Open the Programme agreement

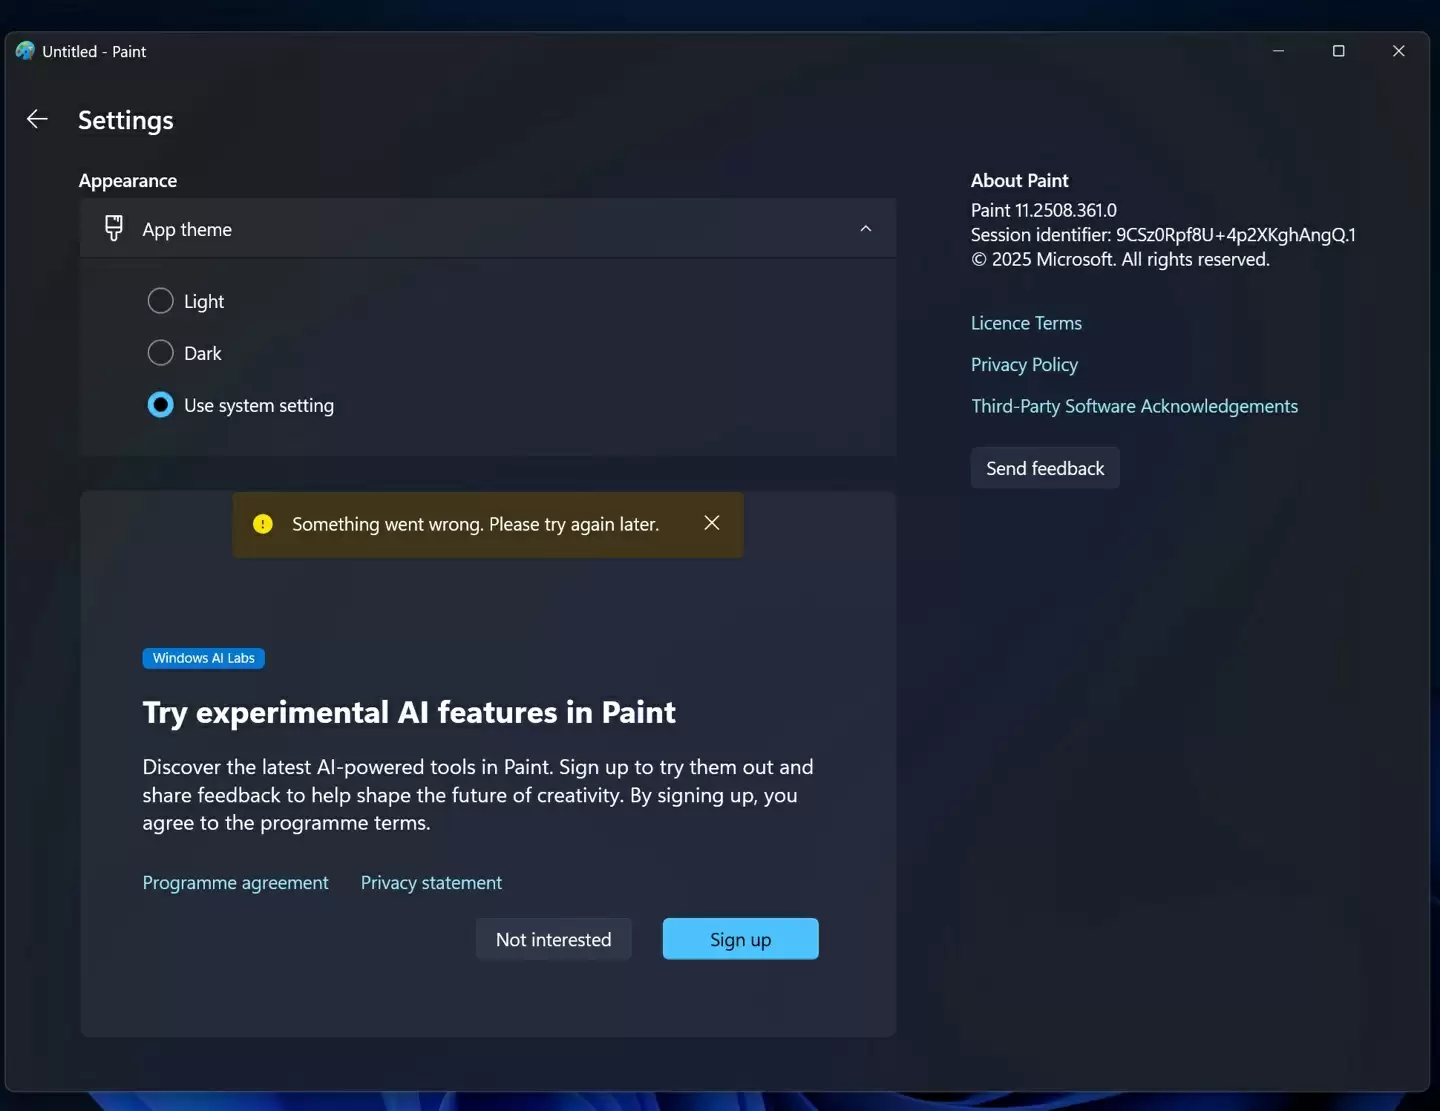click(235, 882)
